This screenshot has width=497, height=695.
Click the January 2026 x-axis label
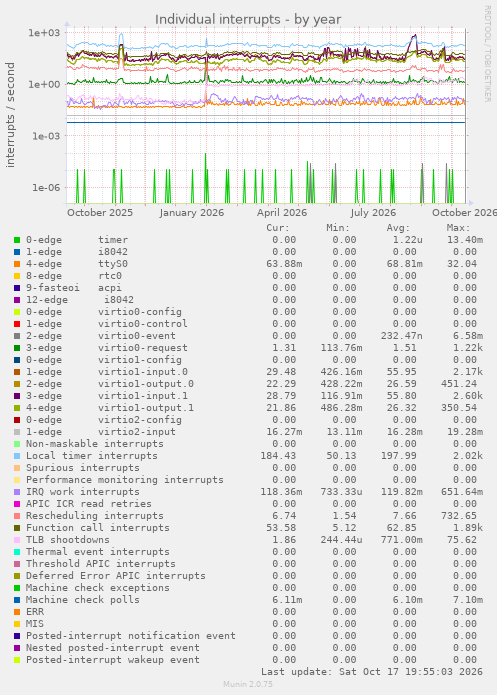tap(192, 213)
